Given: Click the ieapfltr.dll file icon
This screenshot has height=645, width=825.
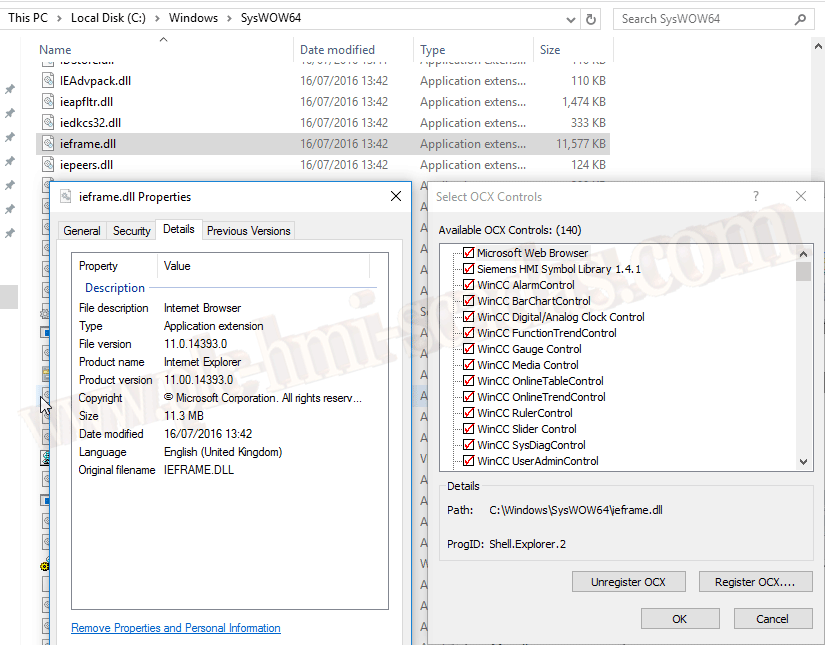Looking at the screenshot, I should 49,102.
